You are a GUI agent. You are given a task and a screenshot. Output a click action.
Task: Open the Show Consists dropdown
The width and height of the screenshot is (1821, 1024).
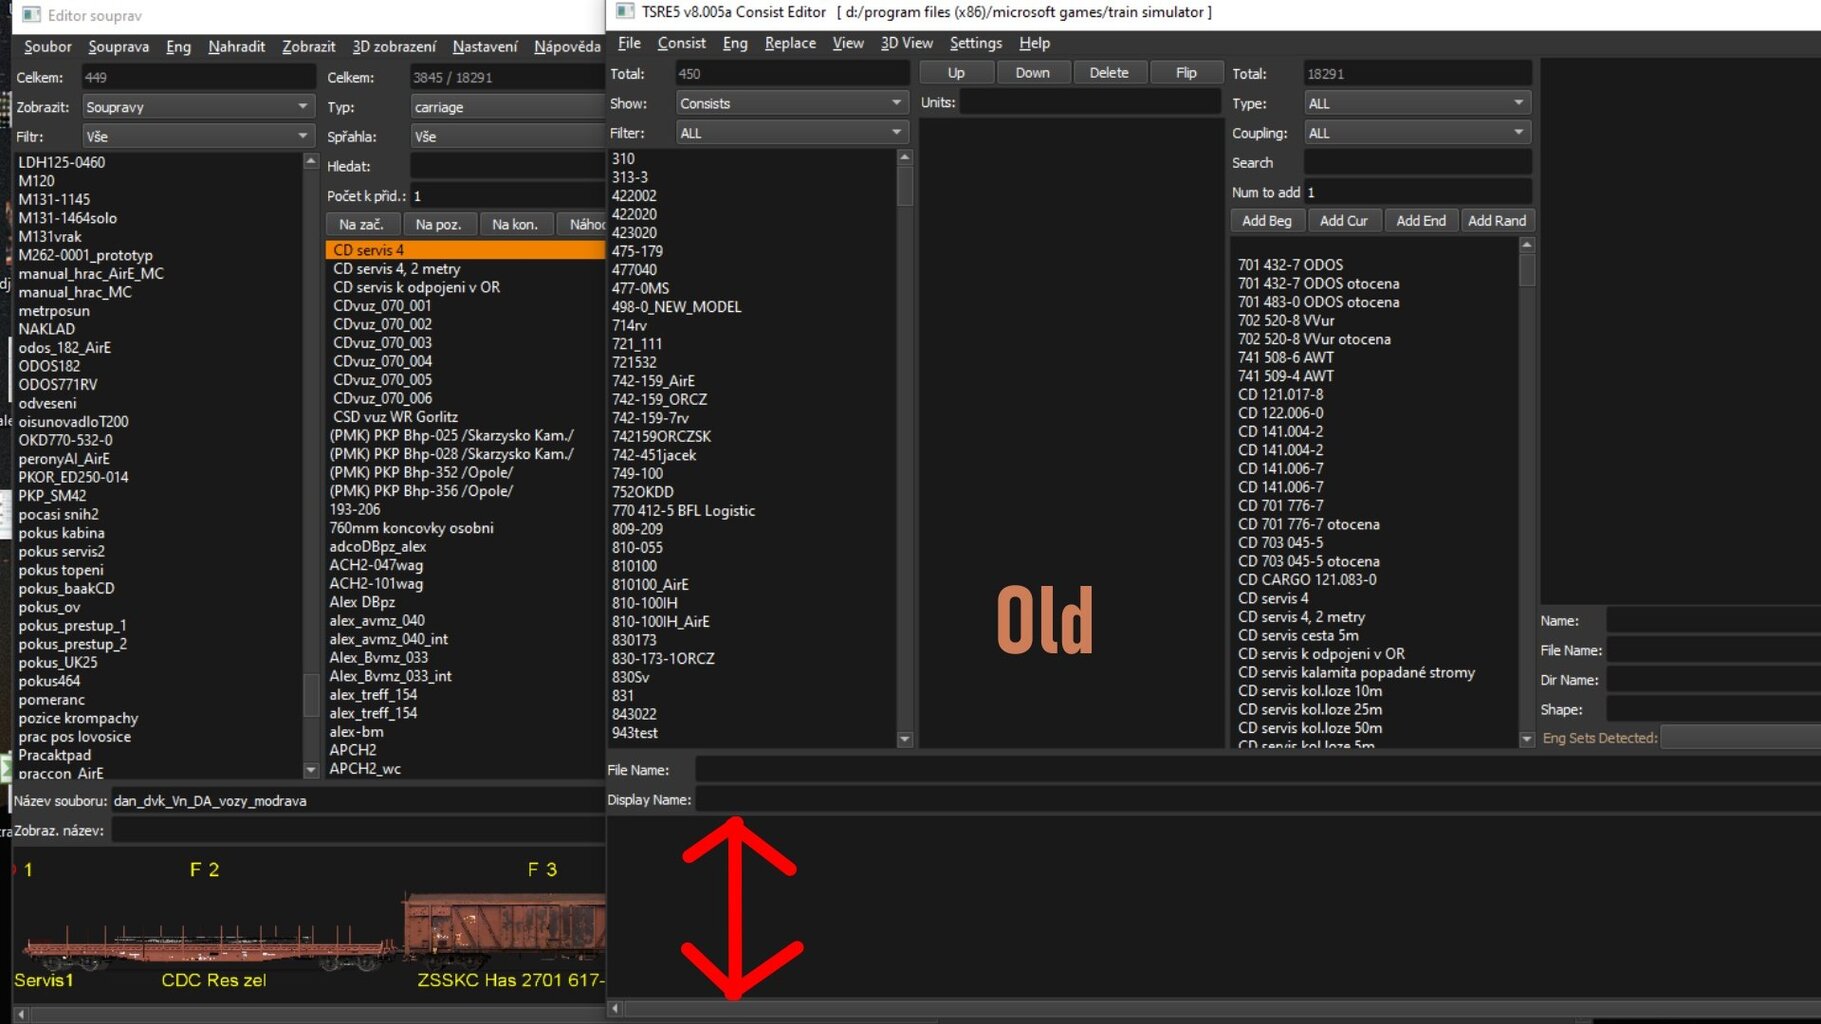pyautogui.click(x=790, y=103)
